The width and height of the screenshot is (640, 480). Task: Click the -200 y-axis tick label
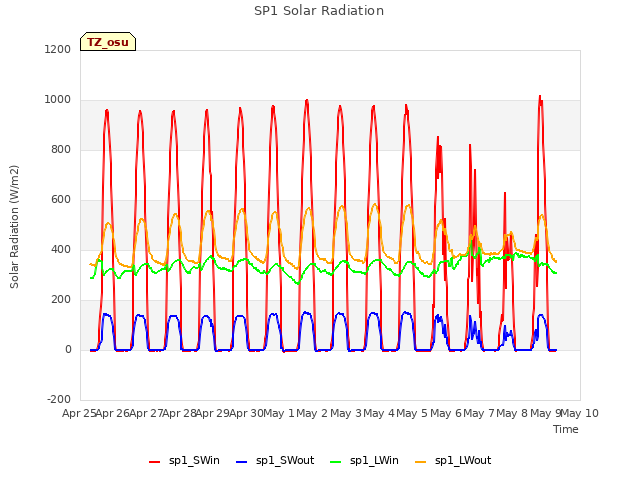point(59,399)
